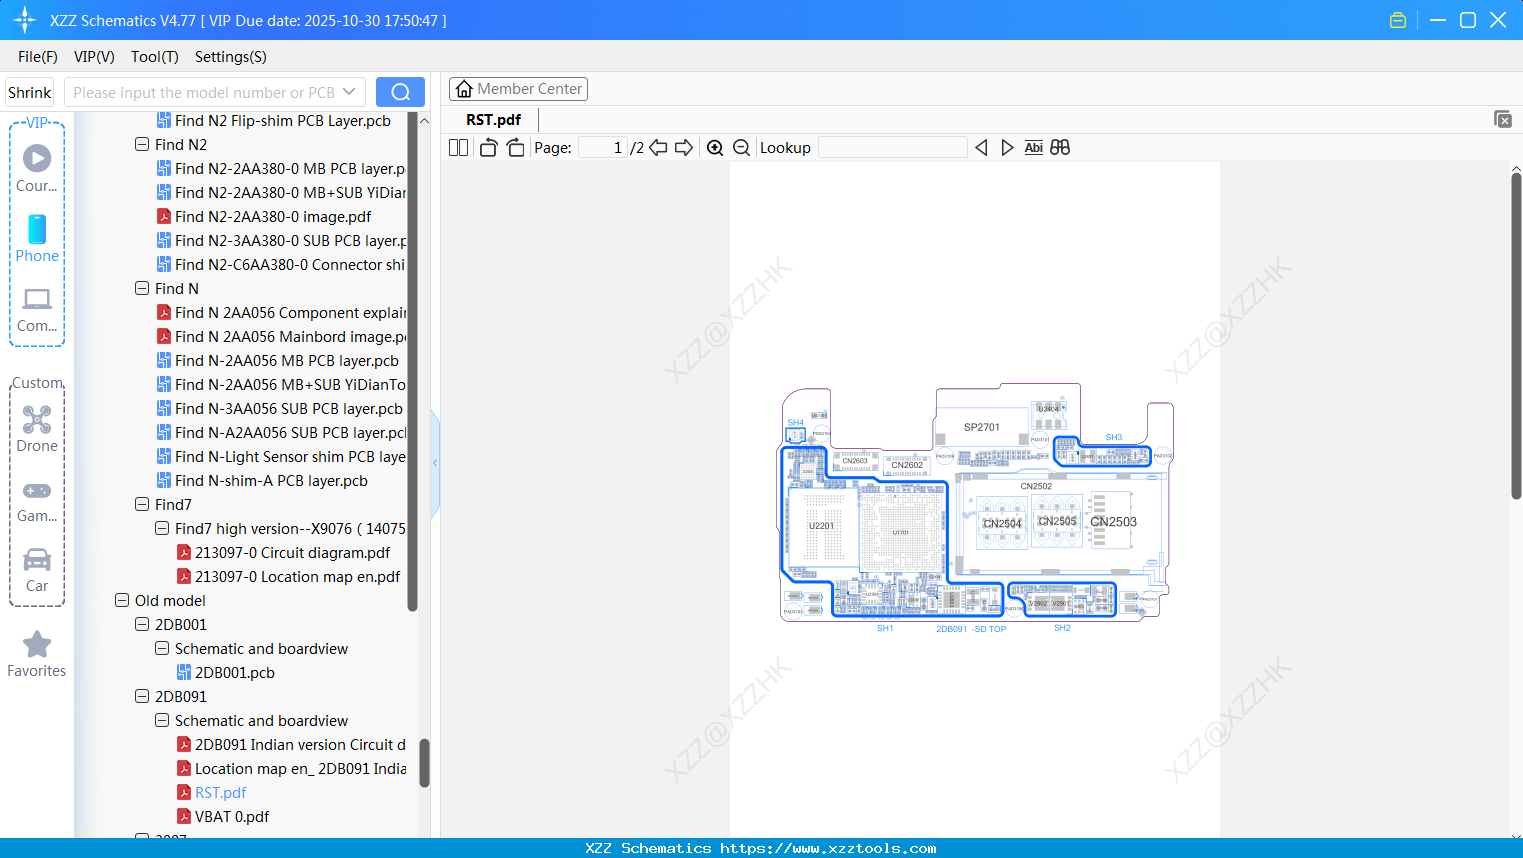Zoom out of the PDF
The image size is (1523, 858).
(742, 148)
